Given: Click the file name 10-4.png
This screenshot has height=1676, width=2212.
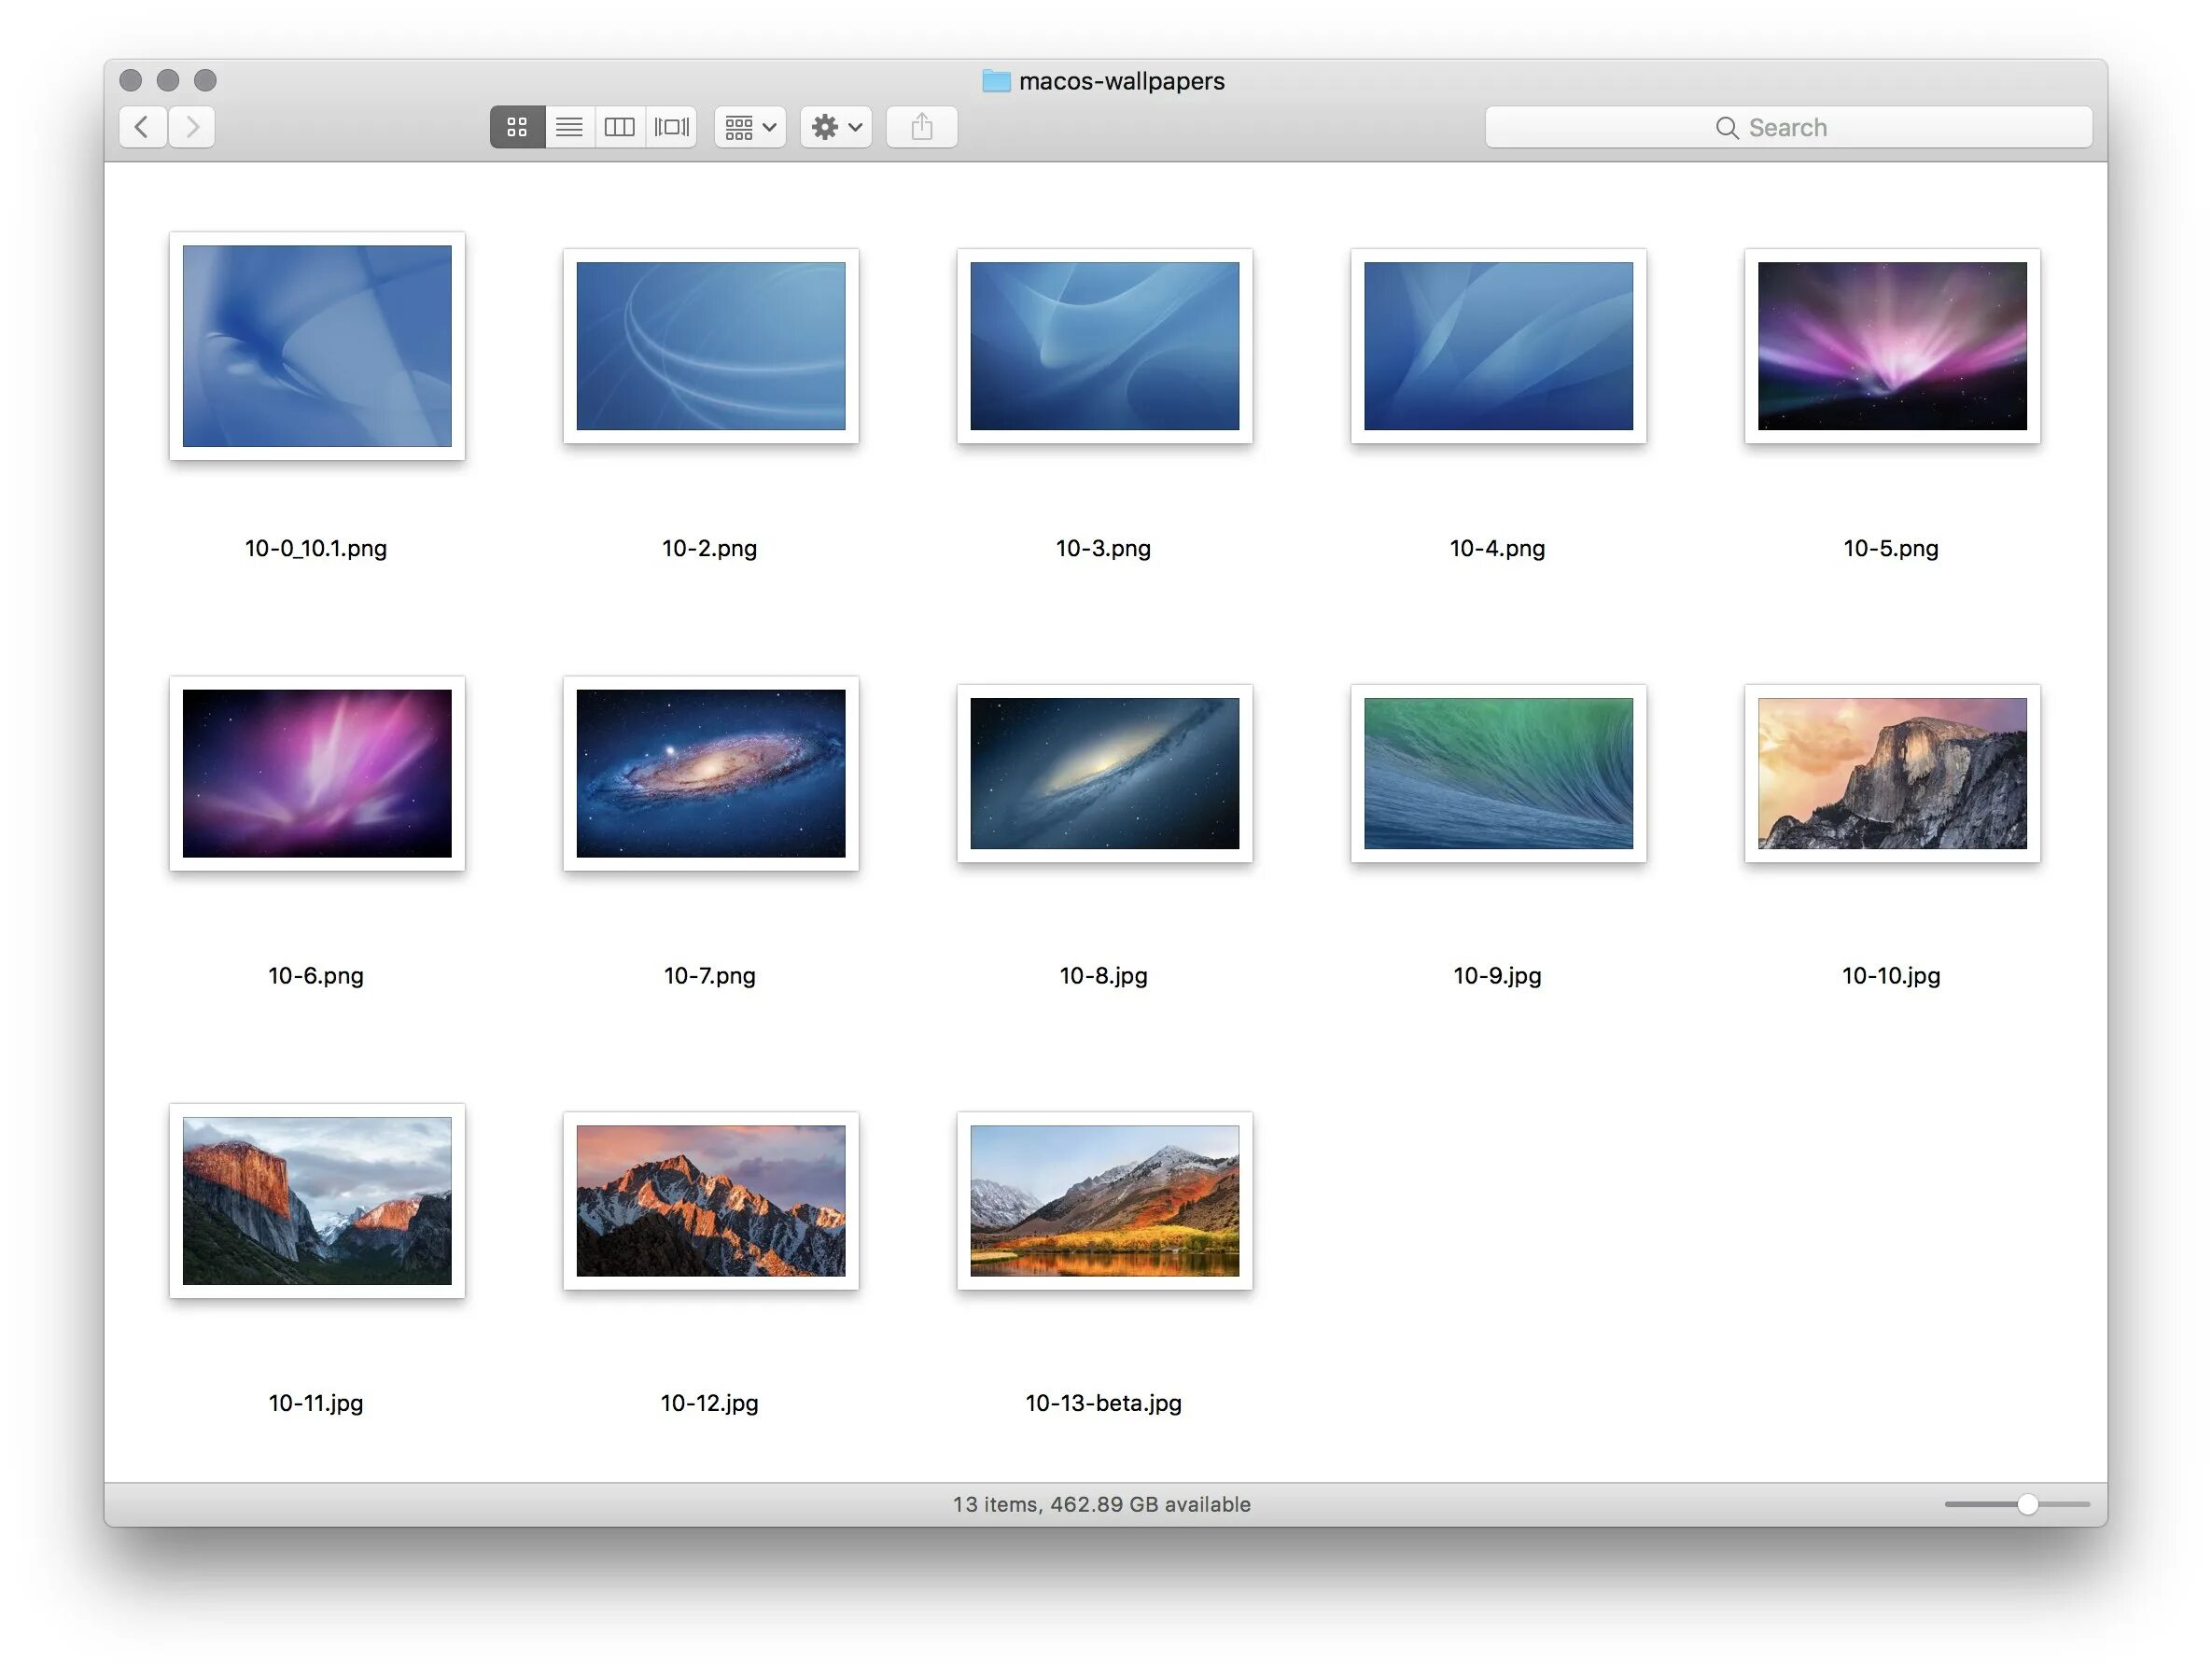Looking at the screenshot, I should point(1497,548).
